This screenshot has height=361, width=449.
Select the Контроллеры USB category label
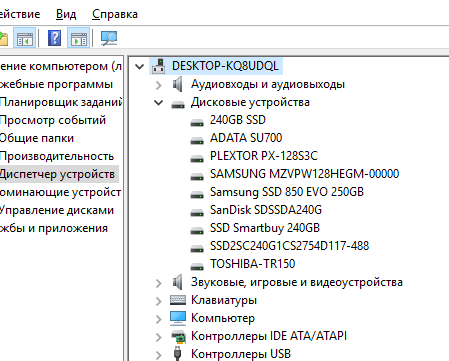[x=241, y=354]
